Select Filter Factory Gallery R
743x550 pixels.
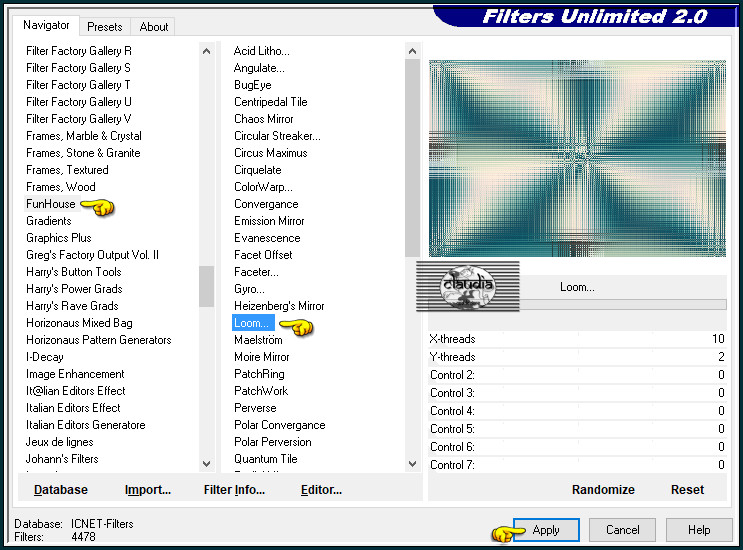tap(79, 51)
